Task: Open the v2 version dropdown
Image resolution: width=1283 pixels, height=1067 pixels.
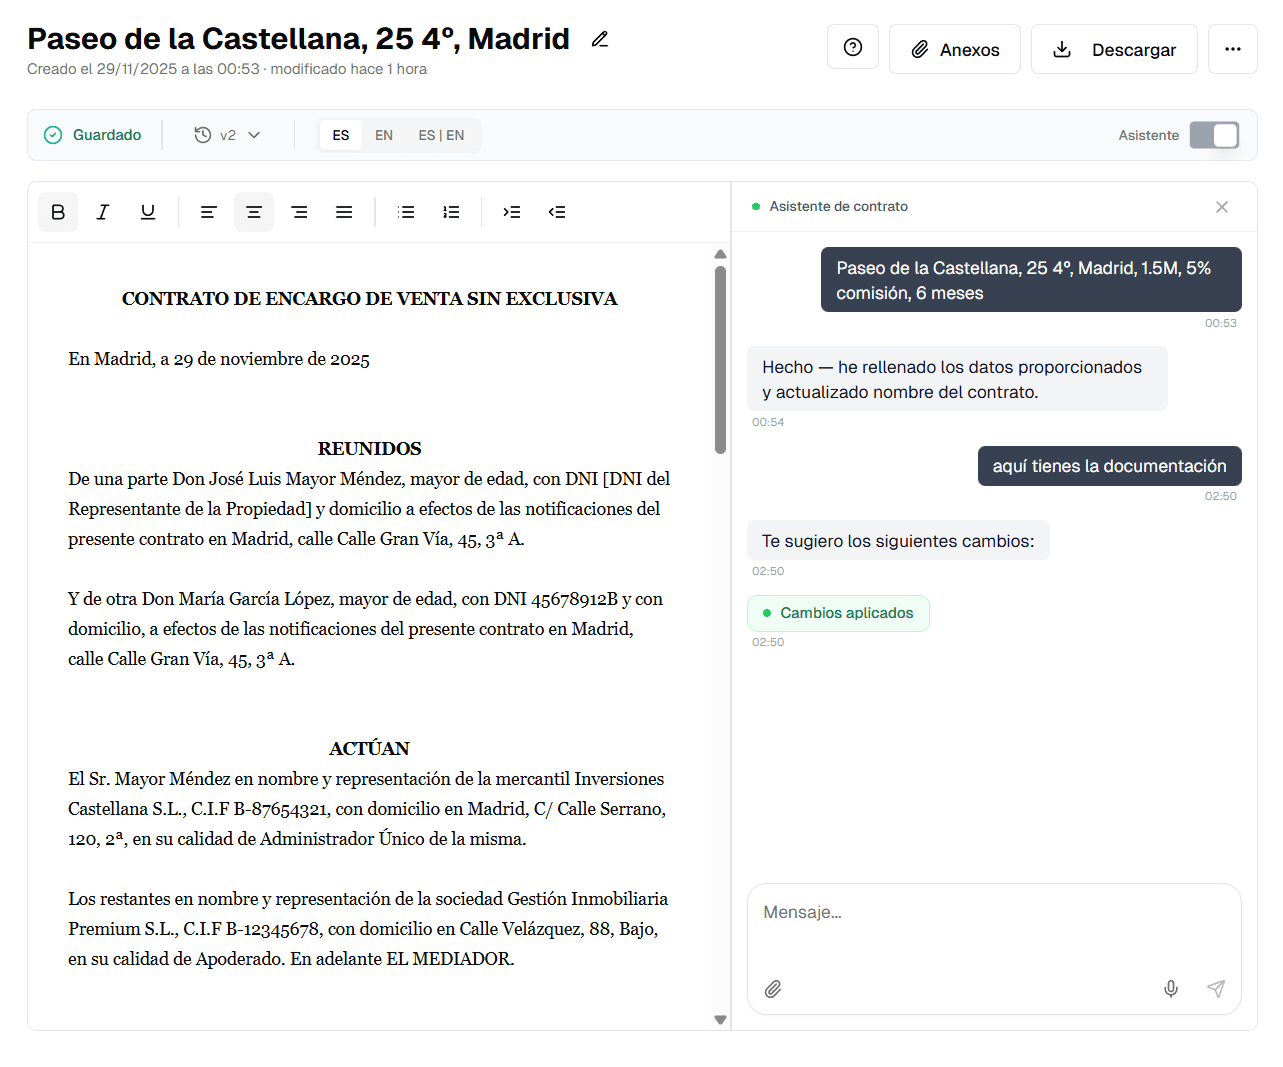Action: click(227, 134)
